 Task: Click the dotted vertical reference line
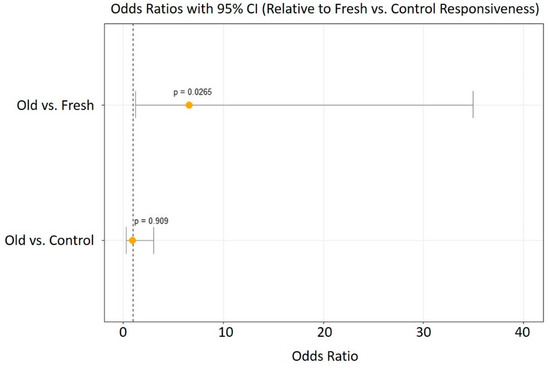point(133,172)
